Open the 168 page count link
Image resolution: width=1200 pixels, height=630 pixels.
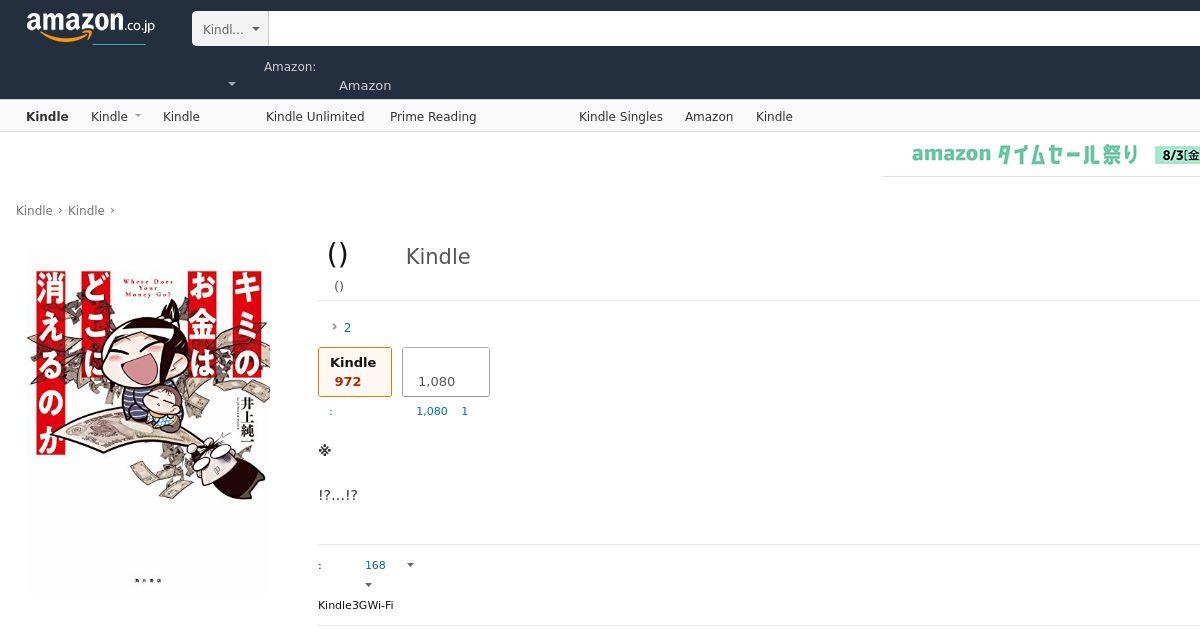pyautogui.click(x=375, y=565)
